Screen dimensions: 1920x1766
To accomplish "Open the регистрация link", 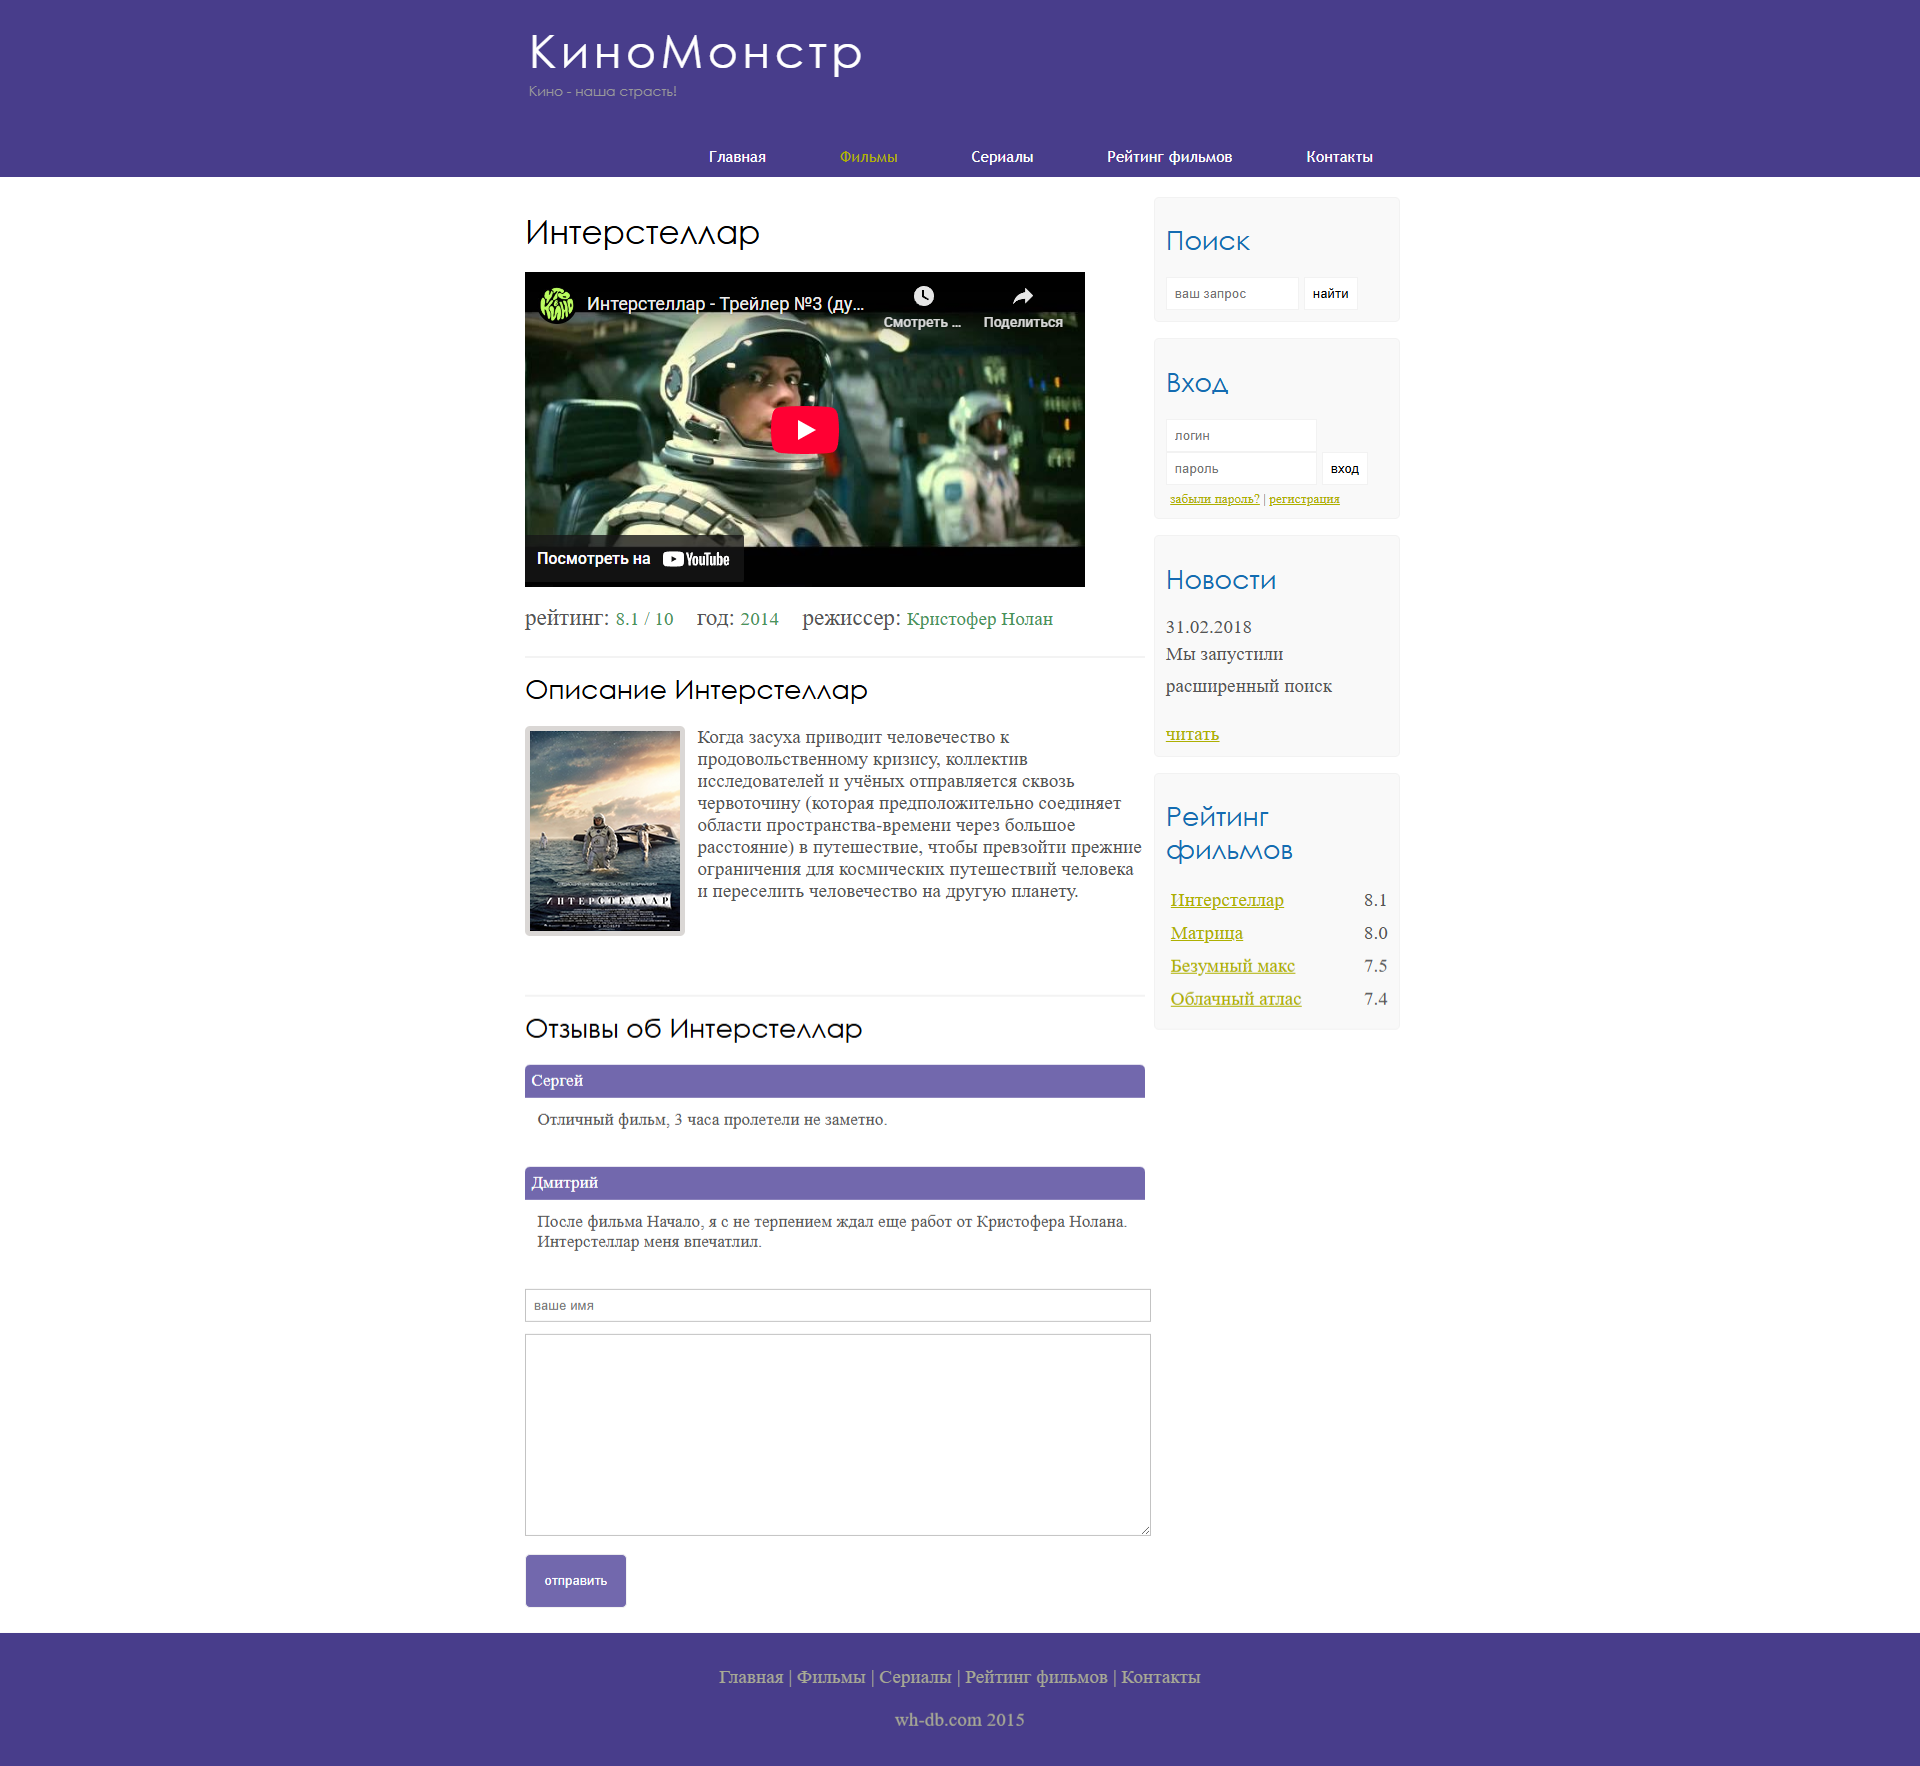I will pos(1304,499).
